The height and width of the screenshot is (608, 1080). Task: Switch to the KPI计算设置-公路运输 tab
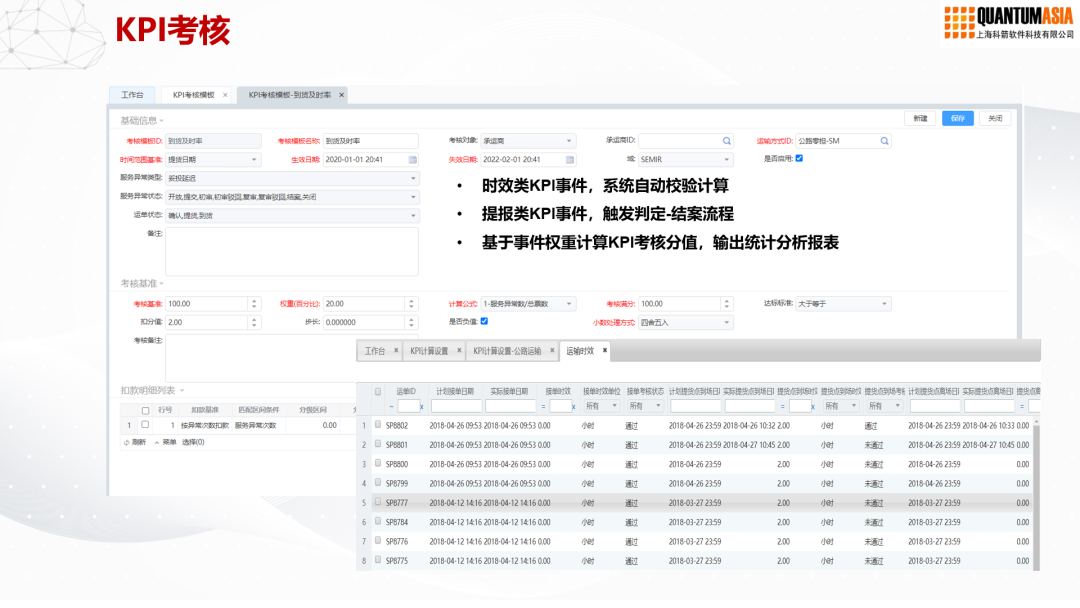(x=507, y=351)
